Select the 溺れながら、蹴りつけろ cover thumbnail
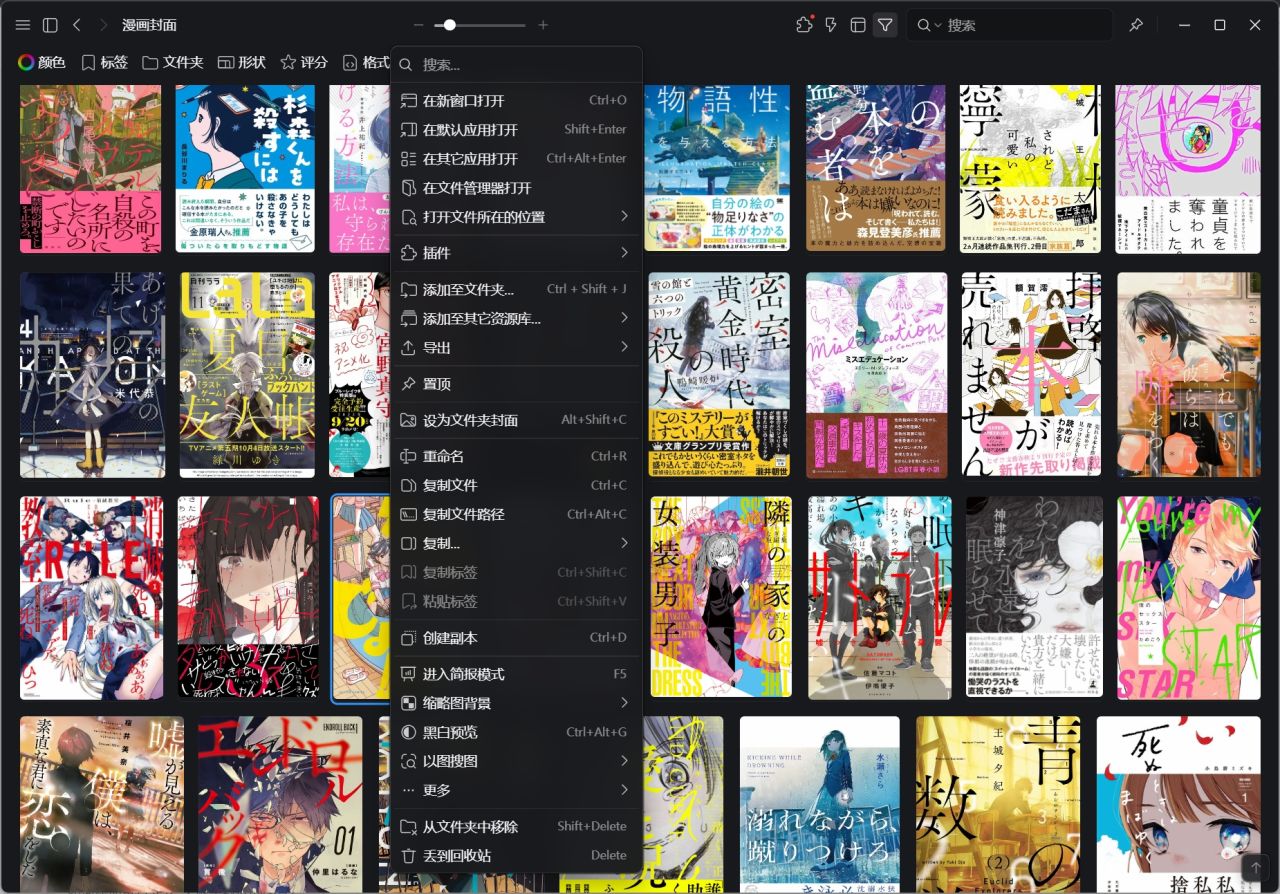This screenshot has width=1280, height=894. point(819,805)
